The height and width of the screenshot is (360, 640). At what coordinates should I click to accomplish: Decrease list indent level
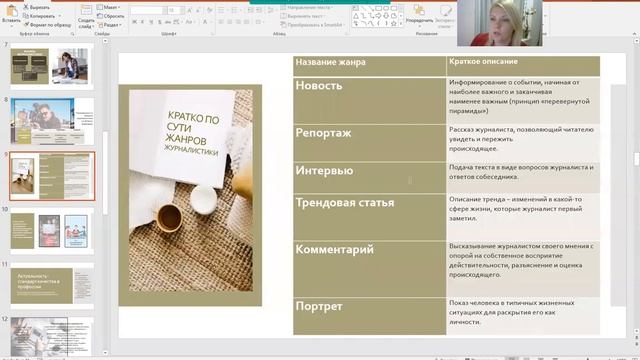point(250,10)
